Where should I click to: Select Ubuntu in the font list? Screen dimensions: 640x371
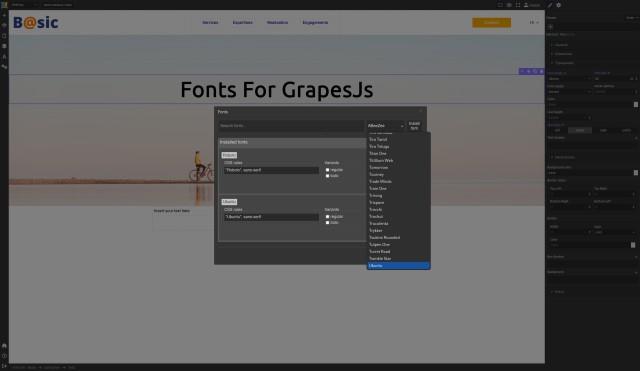[x=398, y=266]
